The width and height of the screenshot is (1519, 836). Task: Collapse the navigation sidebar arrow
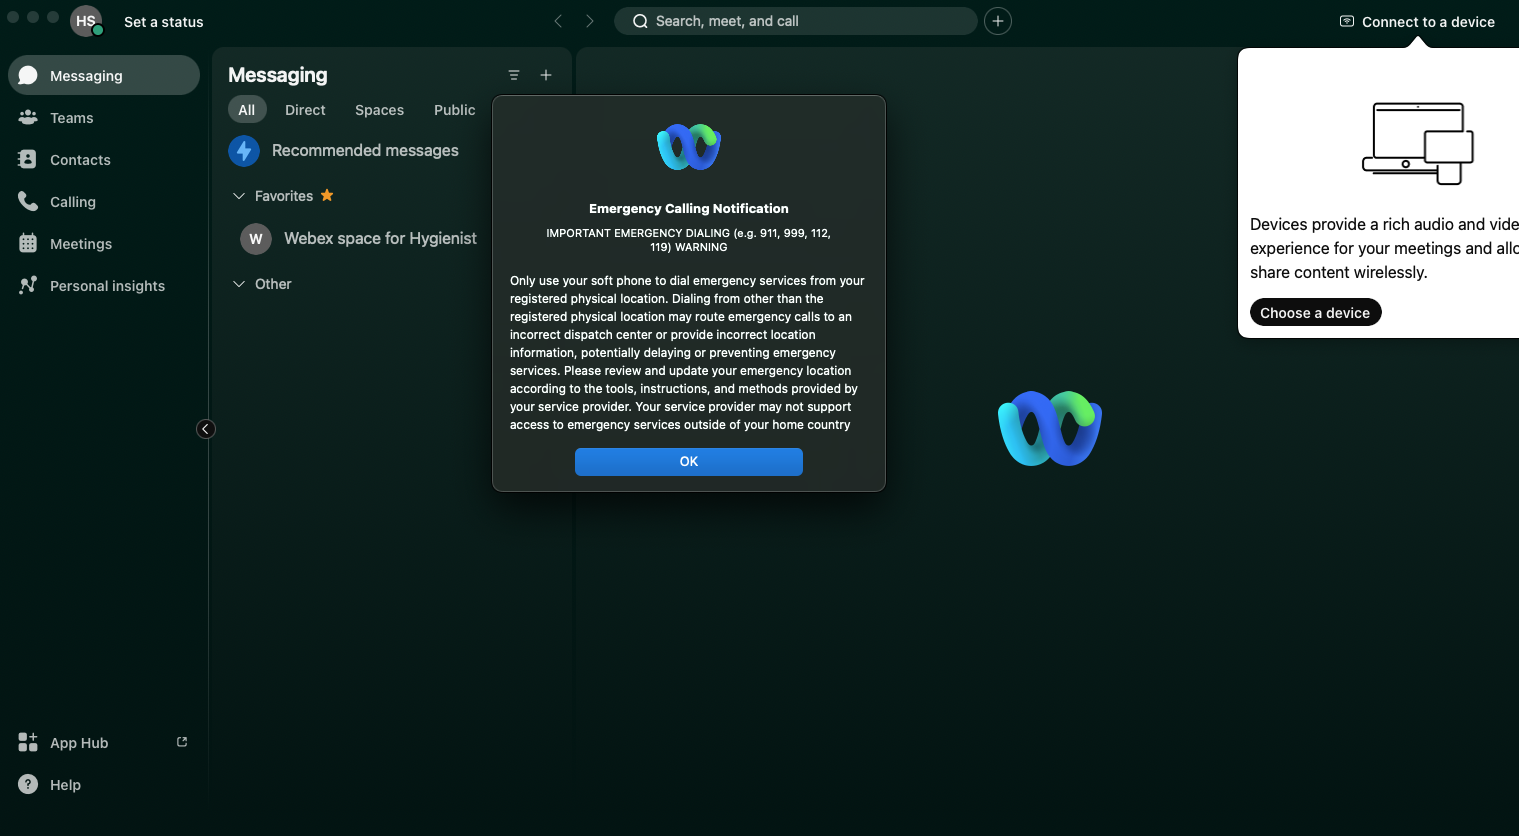tap(206, 429)
